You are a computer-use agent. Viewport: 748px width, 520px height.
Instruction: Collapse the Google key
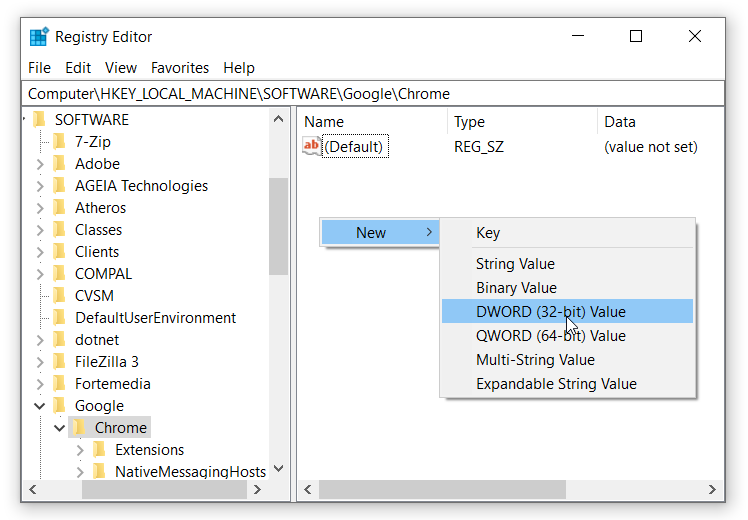(40, 406)
